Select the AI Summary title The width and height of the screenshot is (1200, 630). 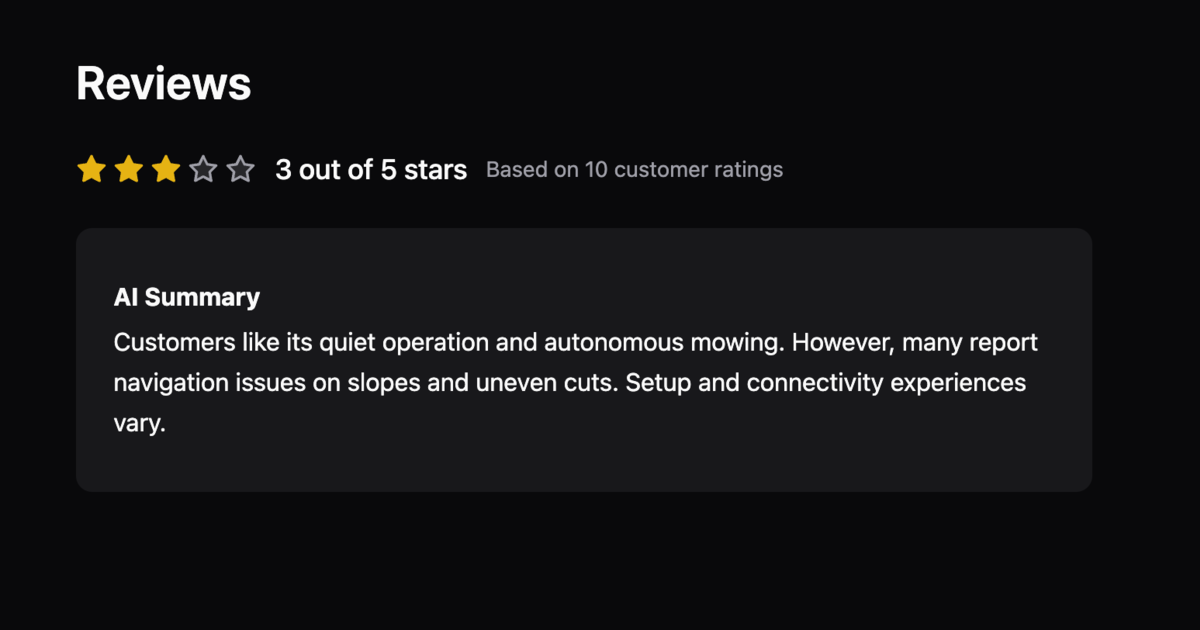click(x=187, y=297)
